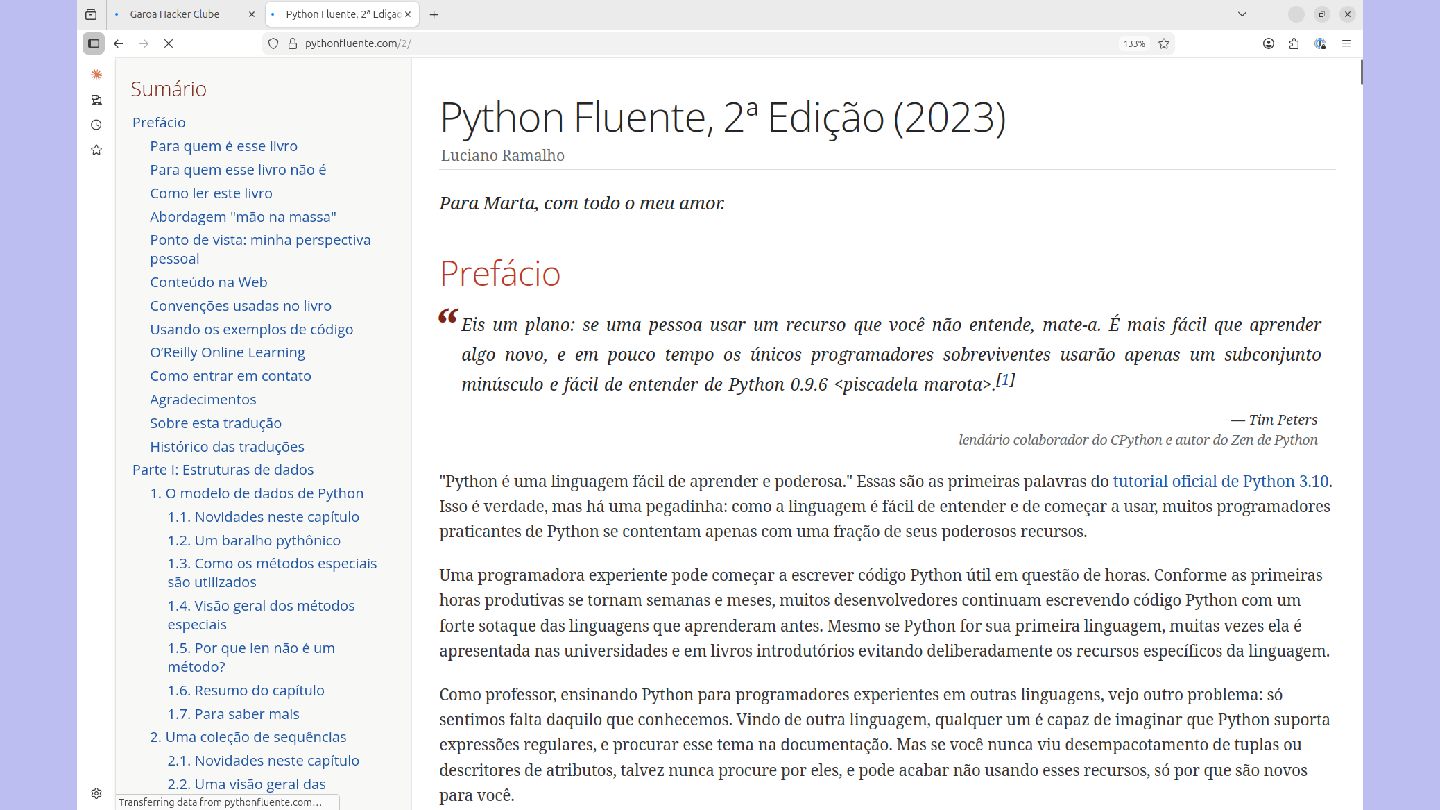
Task: Open 'Sobre esta tradução' link
Action: [216, 423]
